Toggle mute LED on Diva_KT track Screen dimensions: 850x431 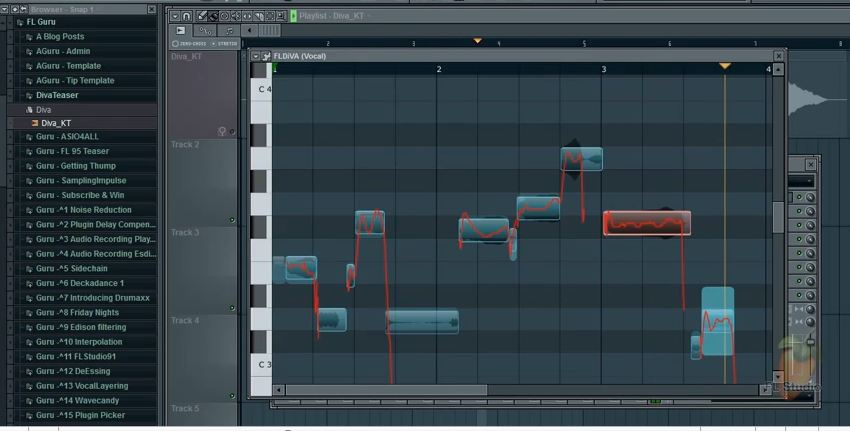(x=232, y=132)
